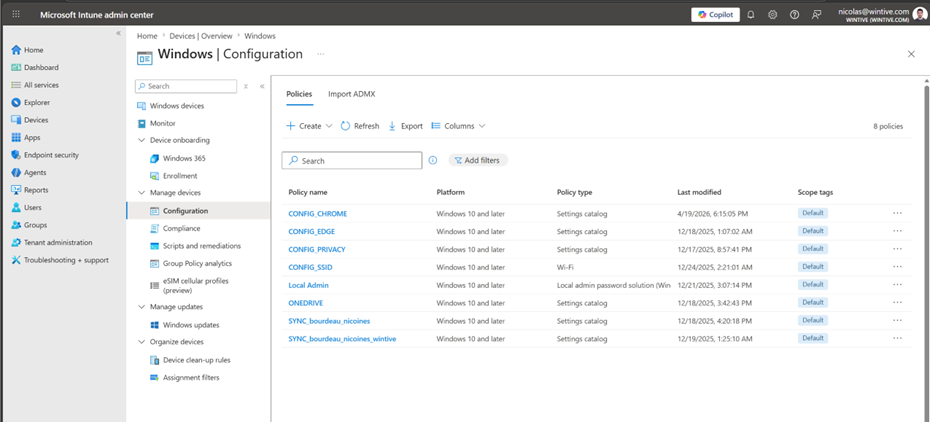Click the info icon beside policies search
The height and width of the screenshot is (422, 930).
click(x=433, y=161)
